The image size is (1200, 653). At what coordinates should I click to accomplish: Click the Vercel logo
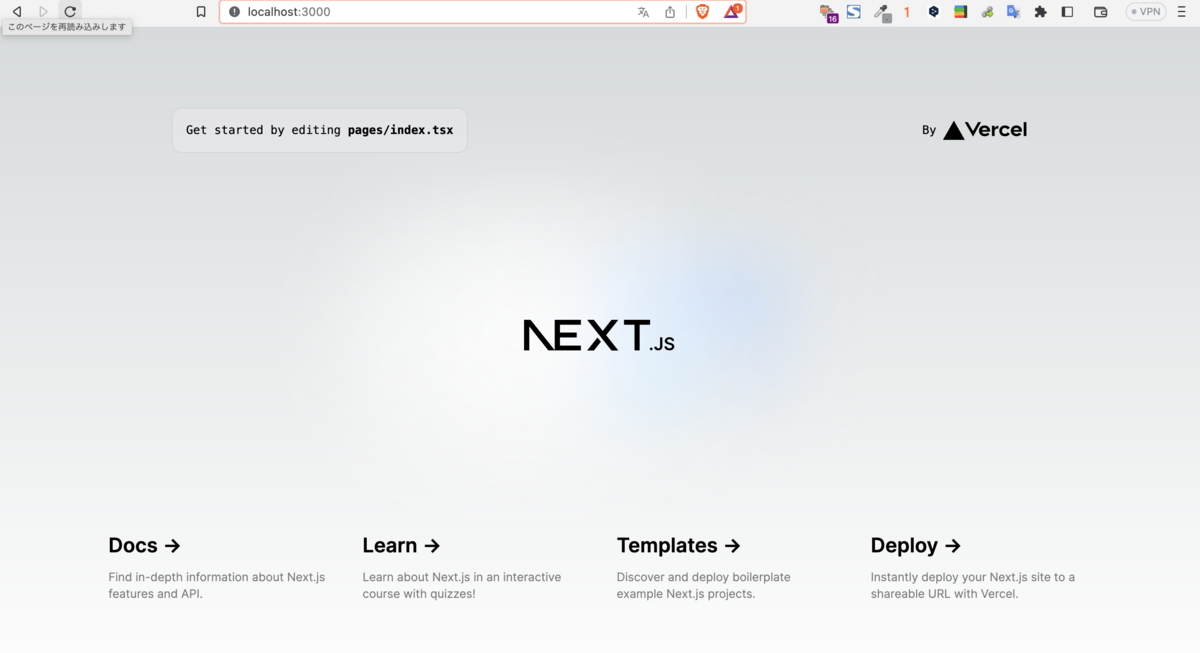[985, 129]
